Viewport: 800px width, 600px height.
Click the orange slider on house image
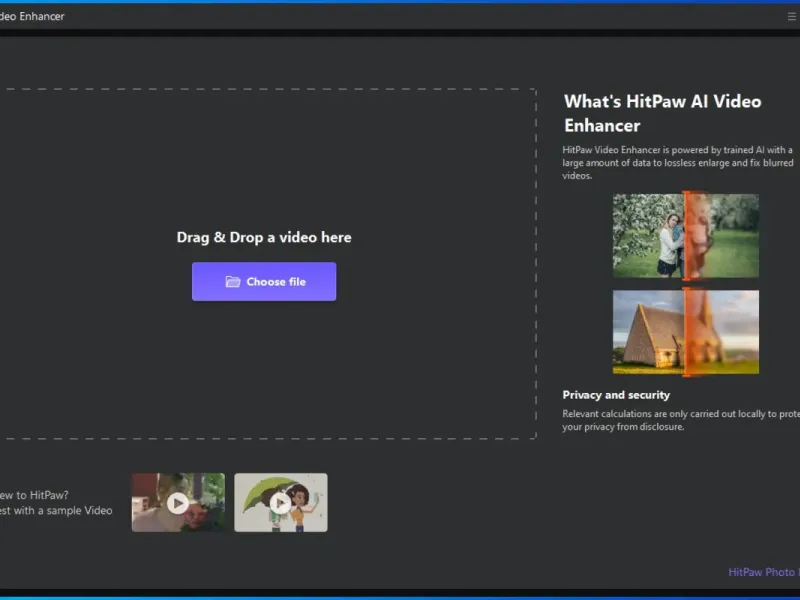687,332
